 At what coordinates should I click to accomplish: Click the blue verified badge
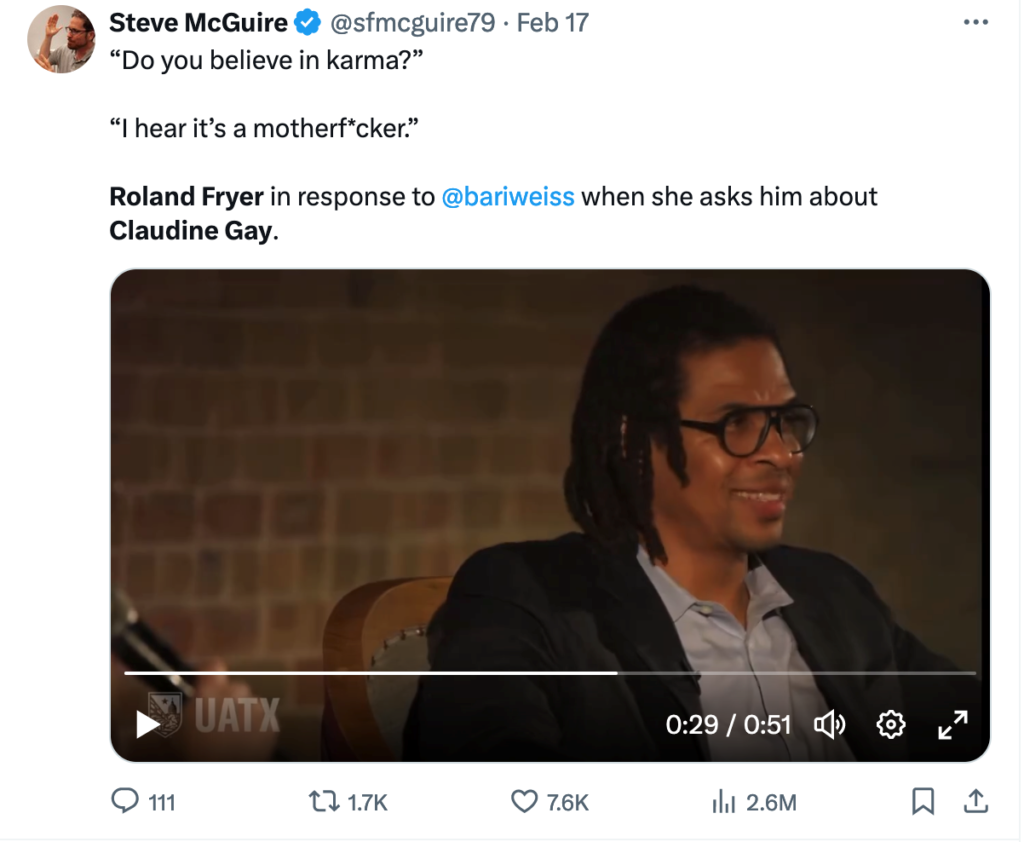click(305, 23)
